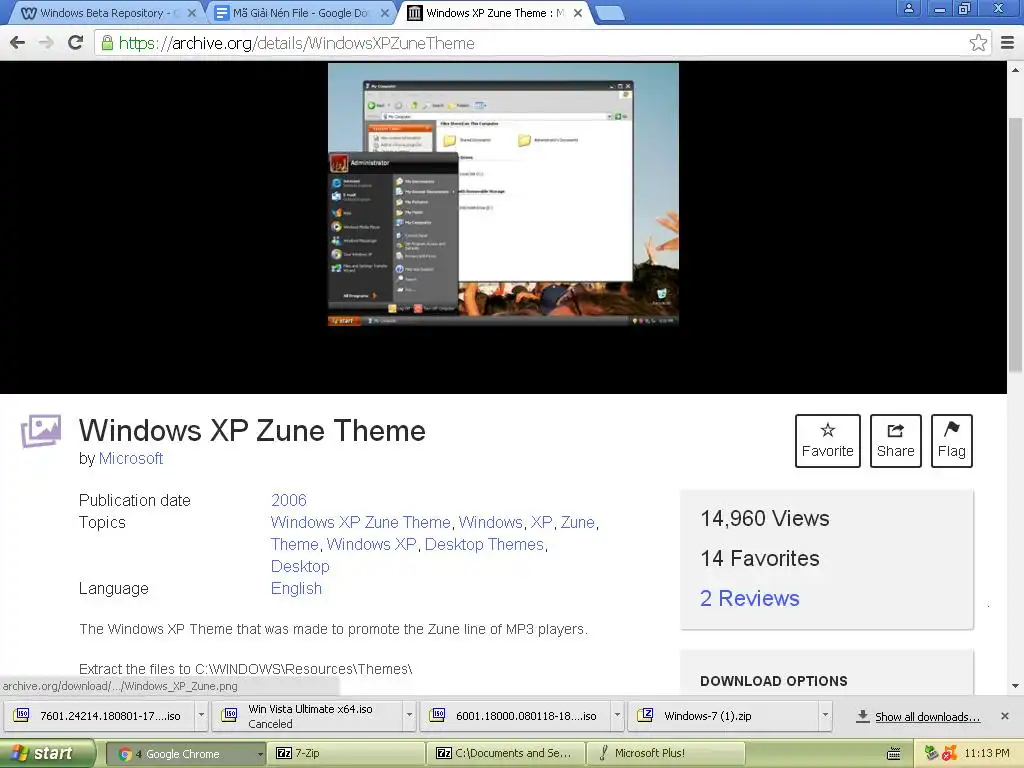1024x768 pixels.
Task: Open the Windows Start button
Action: (x=47, y=754)
